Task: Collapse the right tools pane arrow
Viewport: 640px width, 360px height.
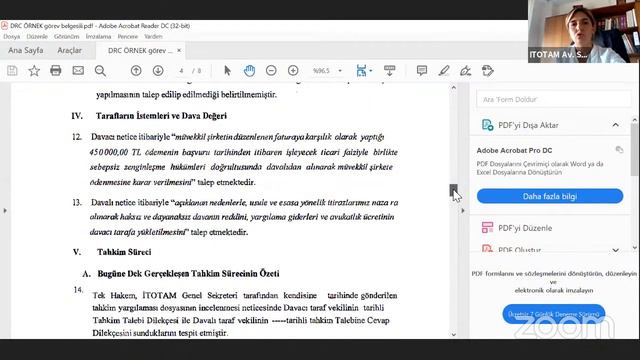Action: tap(462, 211)
